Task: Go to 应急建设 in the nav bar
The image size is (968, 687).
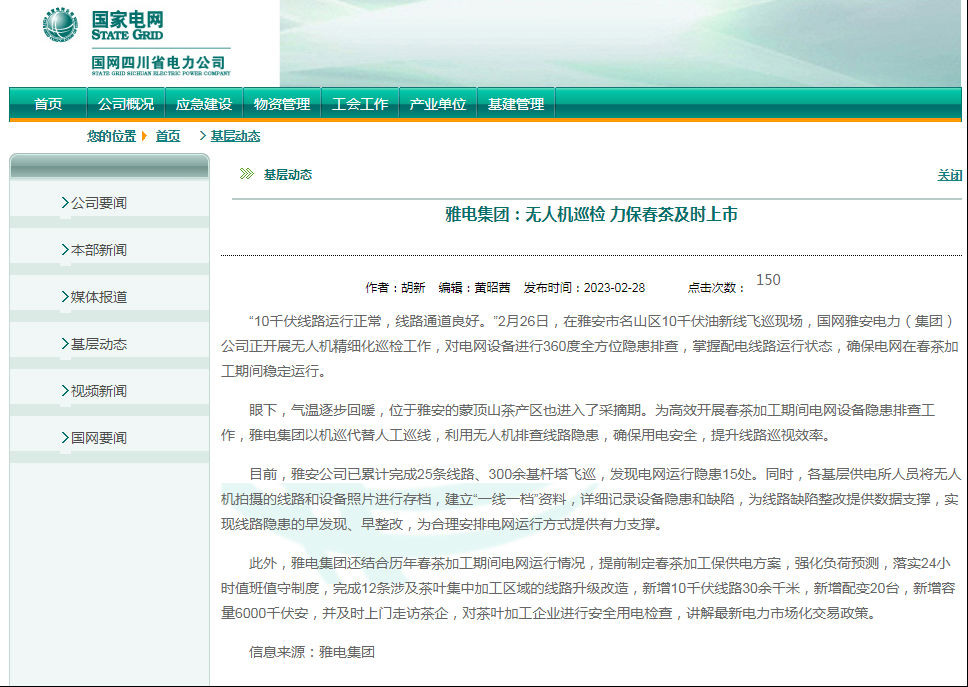Action: click(x=204, y=104)
